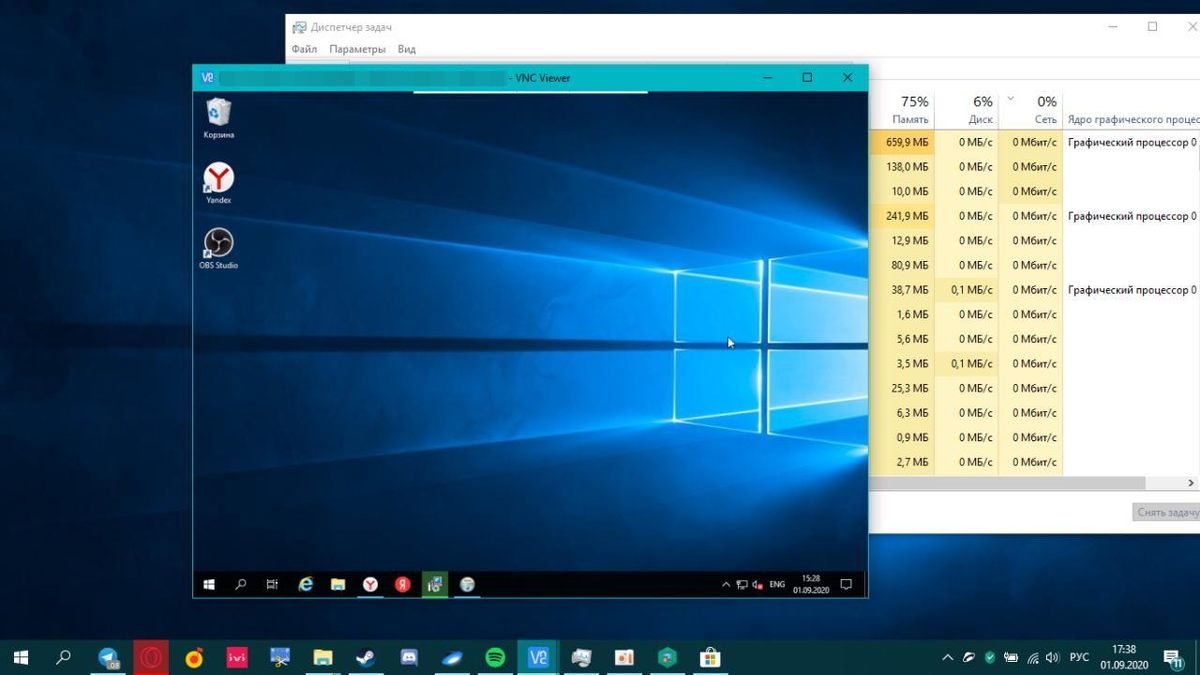Launch Opera browser from host taskbar

tap(151, 658)
